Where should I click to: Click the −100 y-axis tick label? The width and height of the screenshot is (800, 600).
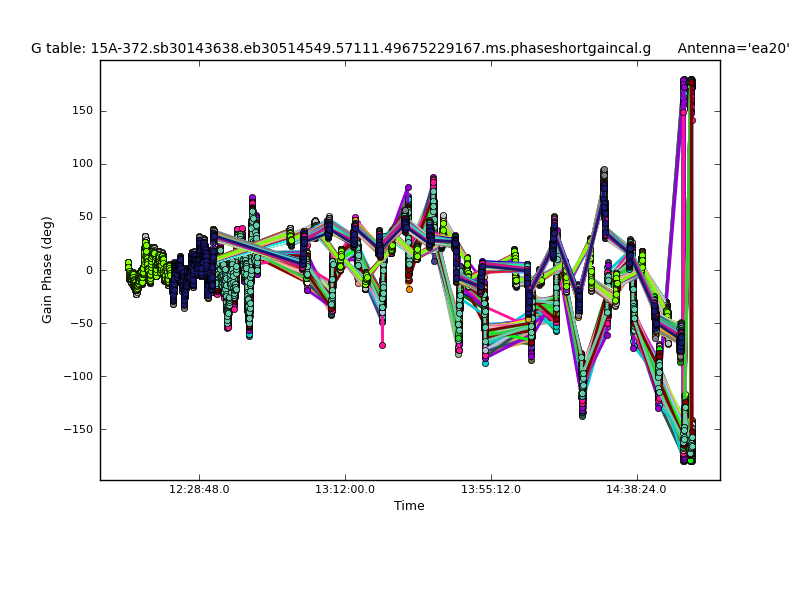tap(77, 376)
